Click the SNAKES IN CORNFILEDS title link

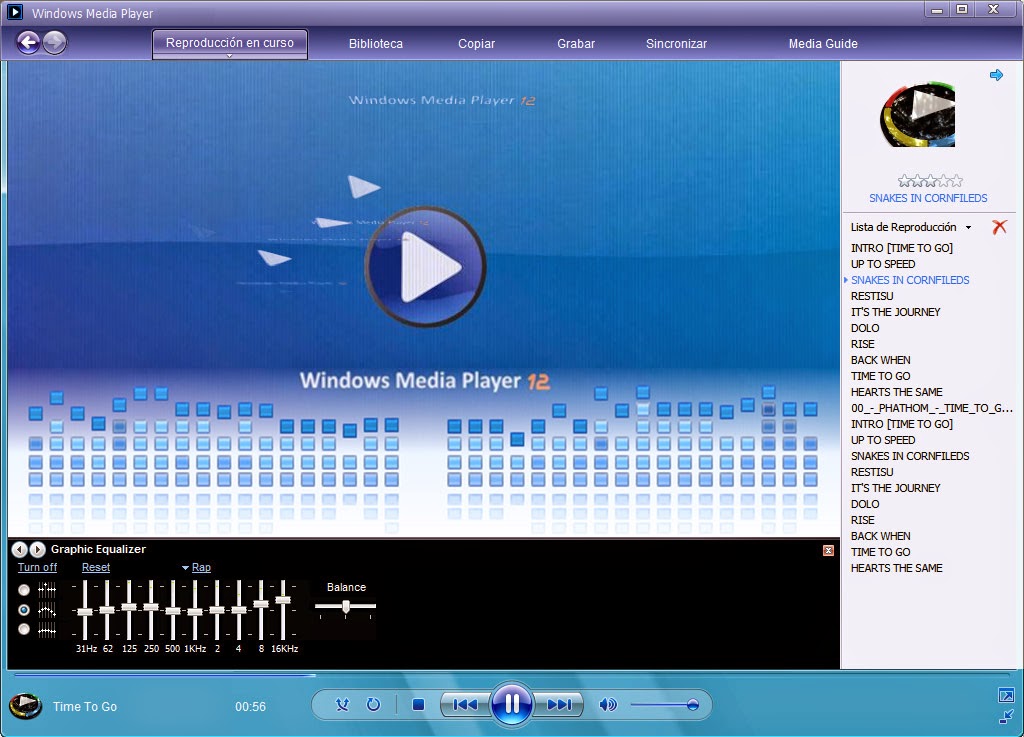(928, 198)
